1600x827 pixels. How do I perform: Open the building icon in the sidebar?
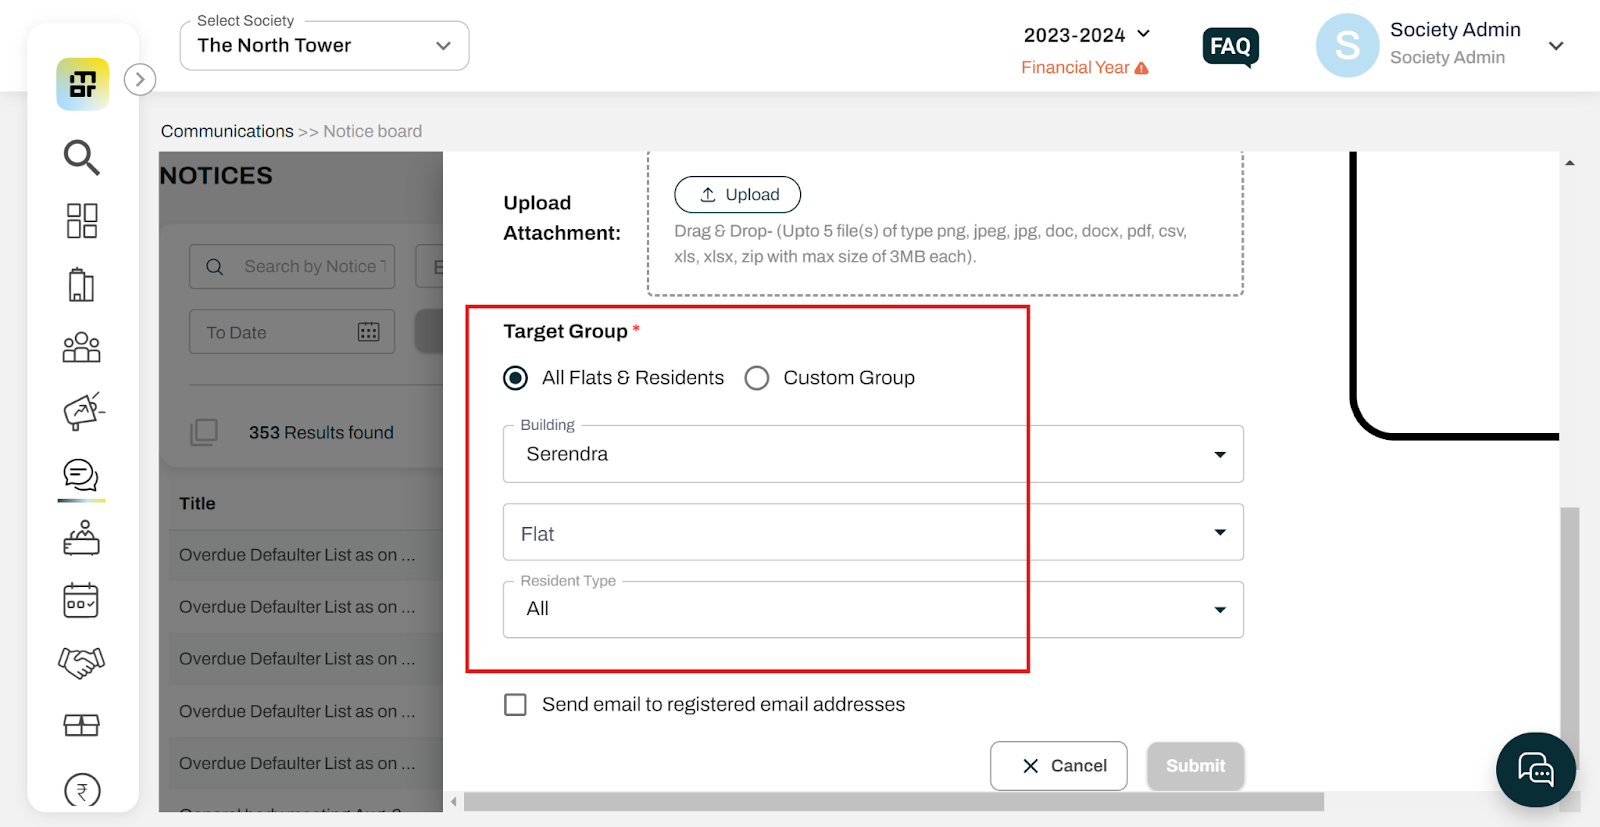(x=82, y=285)
